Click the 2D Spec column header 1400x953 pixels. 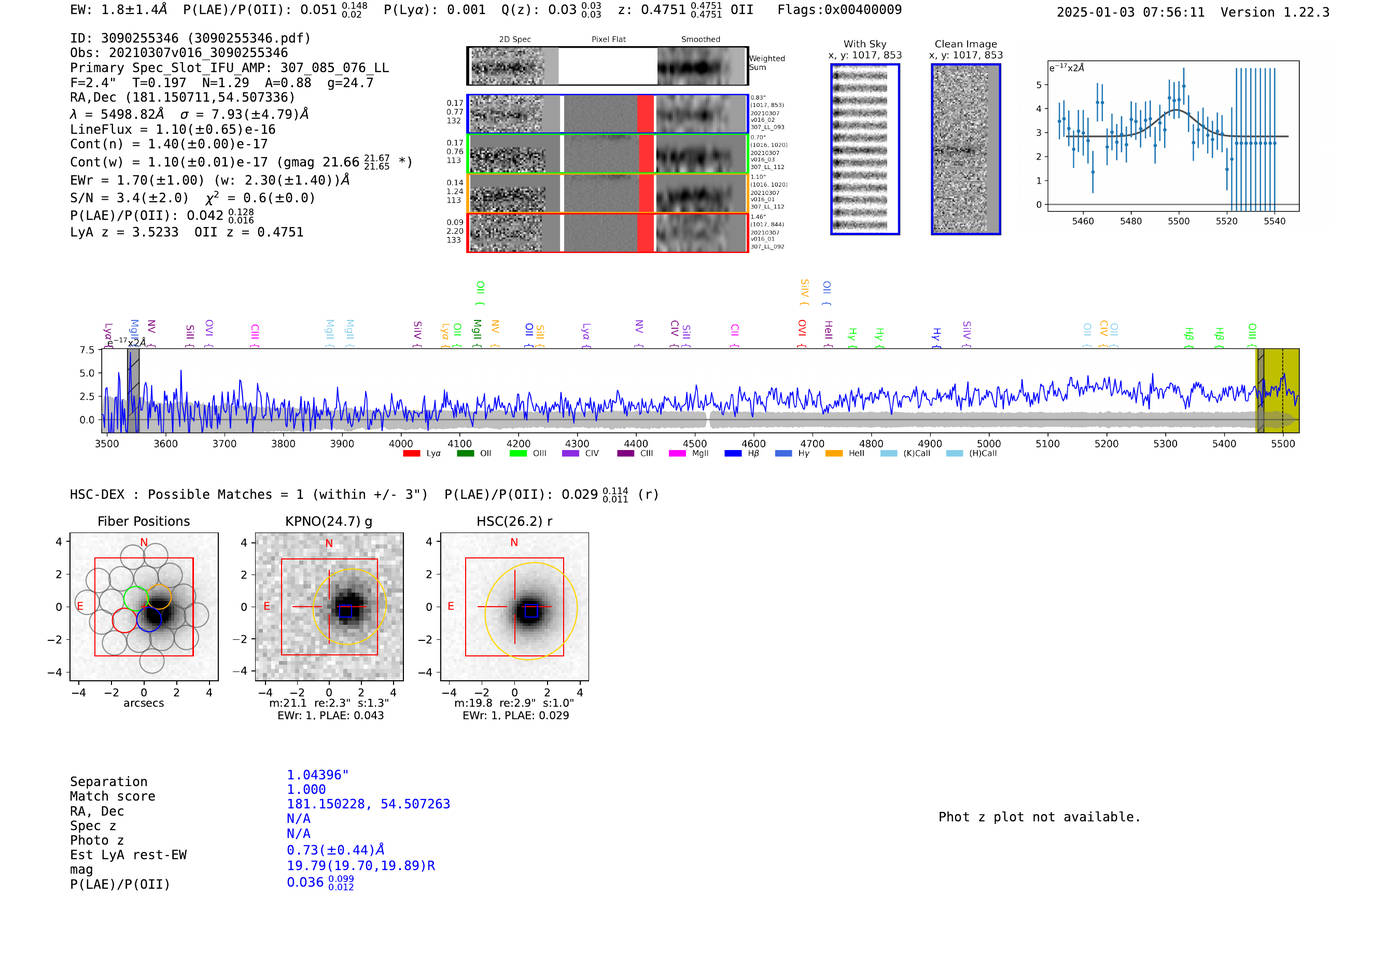click(515, 40)
